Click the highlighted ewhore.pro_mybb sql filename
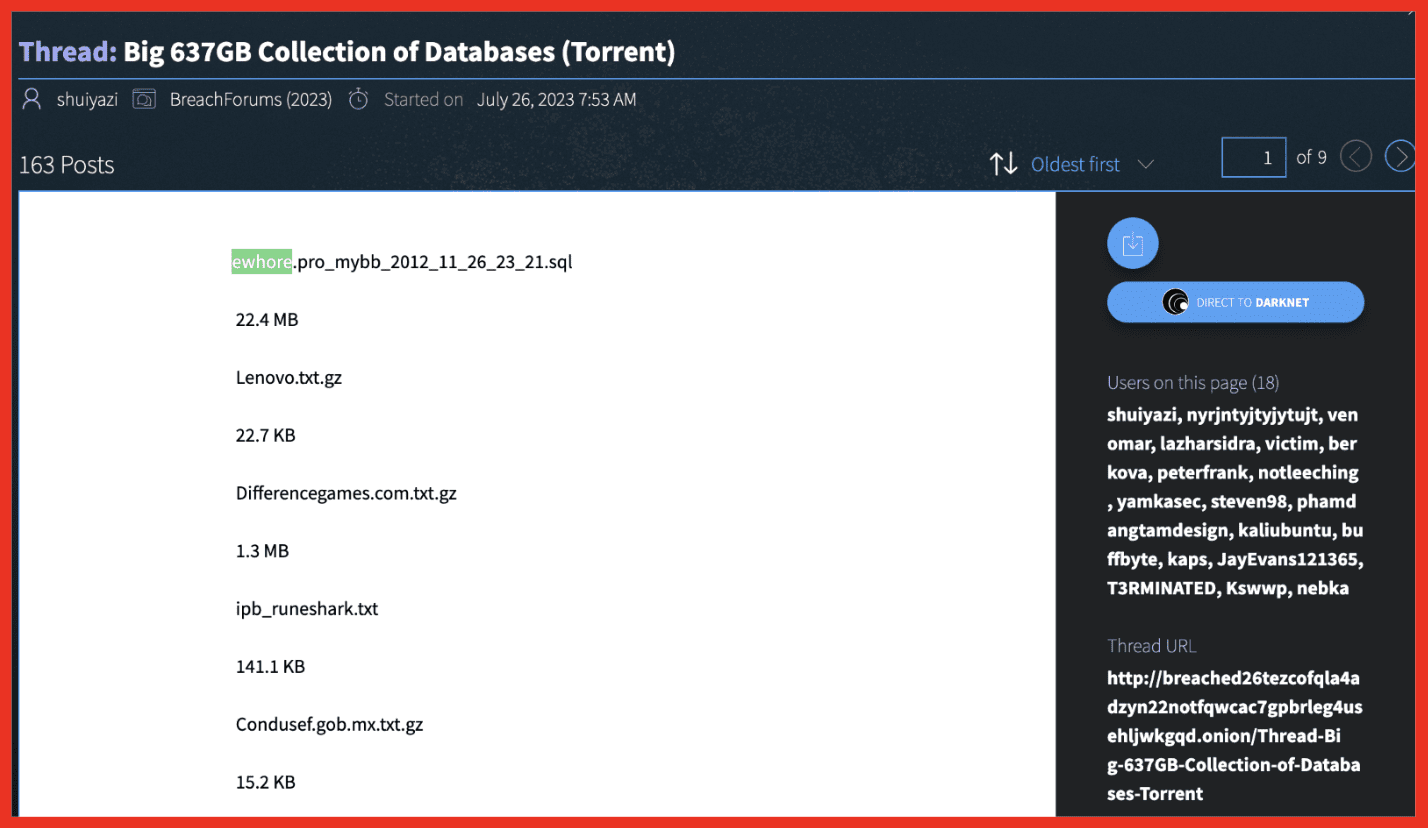This screenshot has width=1428, height=828. [x=402, y=262]
